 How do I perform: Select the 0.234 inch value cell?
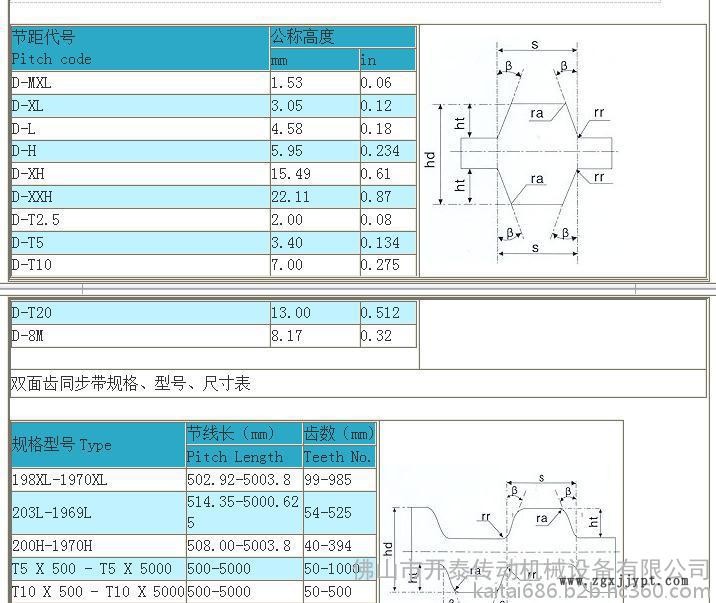[387, 151]
